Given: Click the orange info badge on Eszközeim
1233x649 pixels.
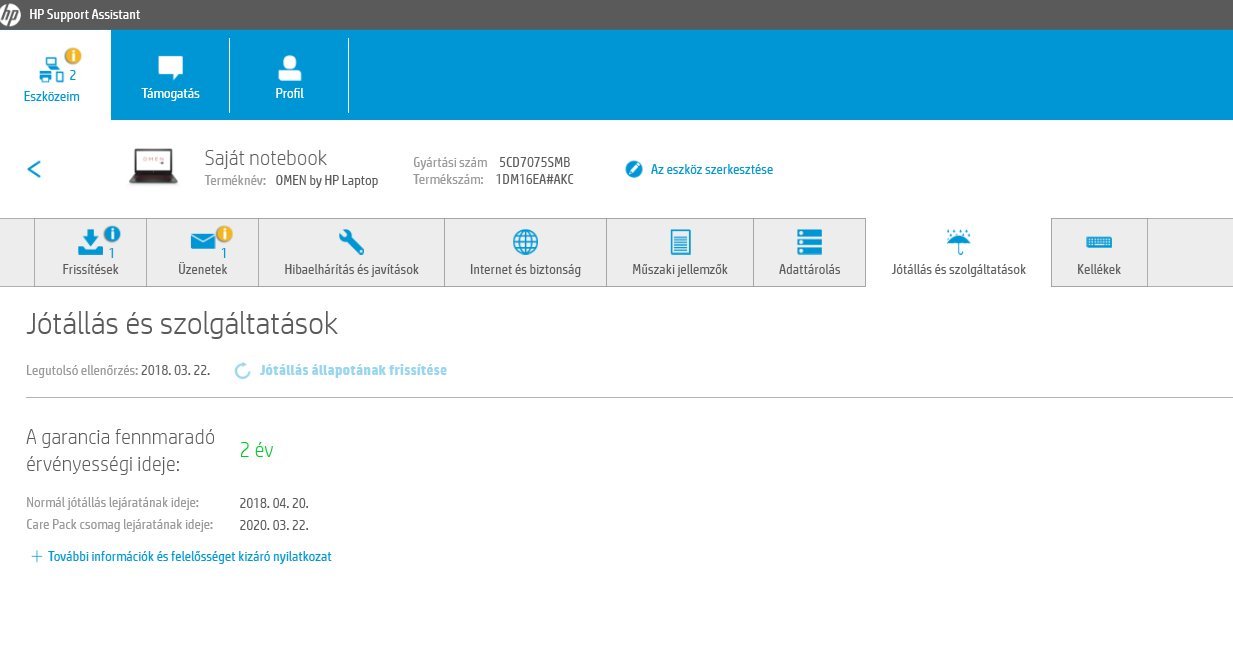Looking at the screenshot, I should coord(72,56).
